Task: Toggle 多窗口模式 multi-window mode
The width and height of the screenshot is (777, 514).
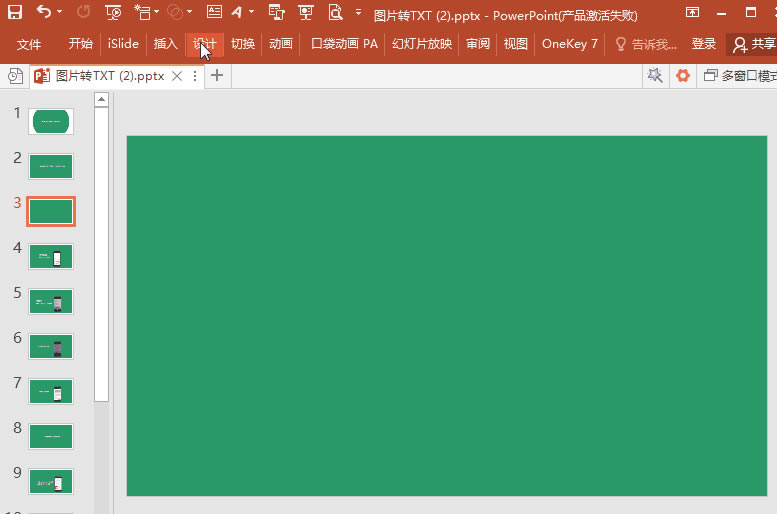Action: click(740, 75)
